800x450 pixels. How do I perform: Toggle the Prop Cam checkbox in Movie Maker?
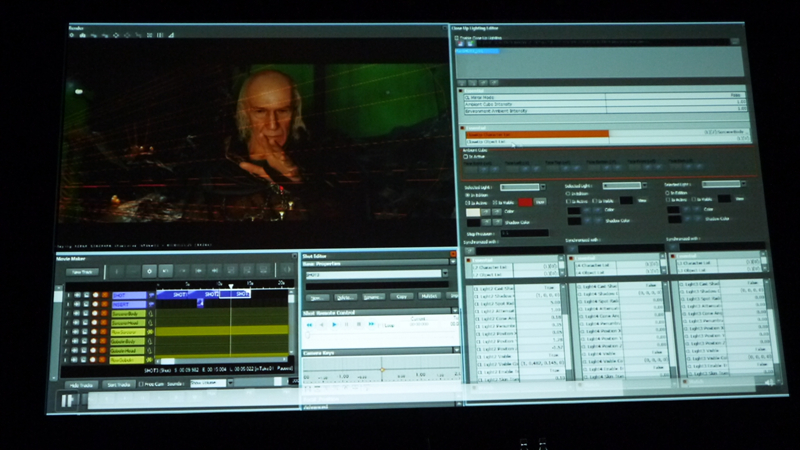(x=141, y=384)
